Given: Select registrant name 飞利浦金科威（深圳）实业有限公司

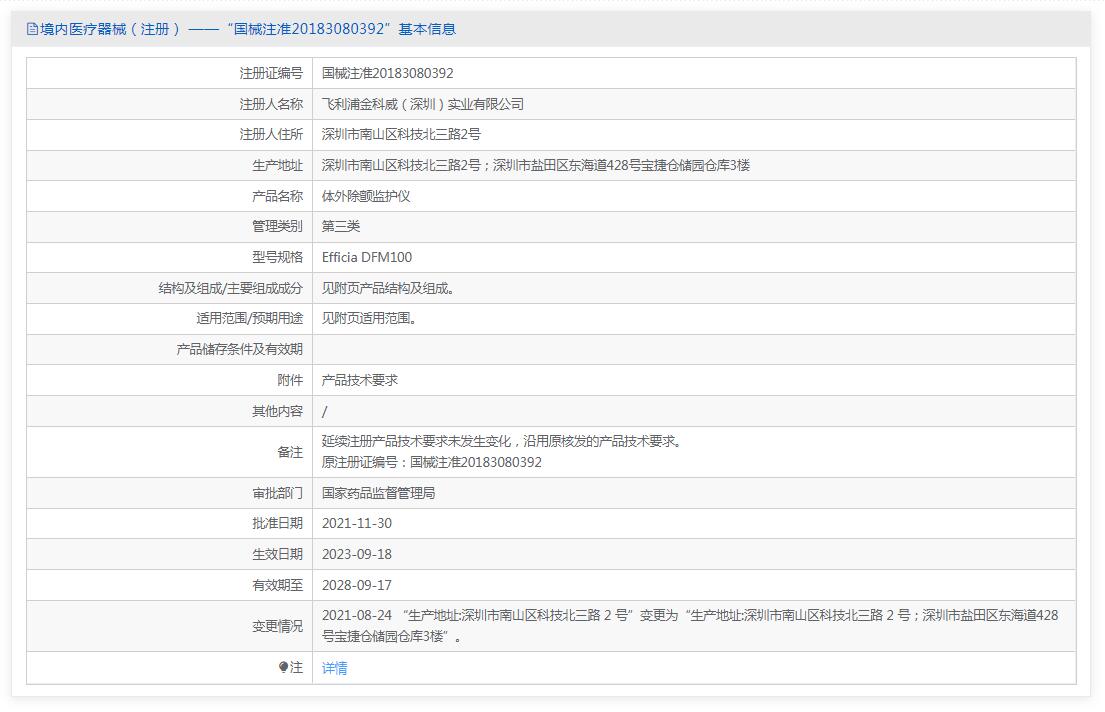Looking at the screenshot, I should click(x=423, y=104).
